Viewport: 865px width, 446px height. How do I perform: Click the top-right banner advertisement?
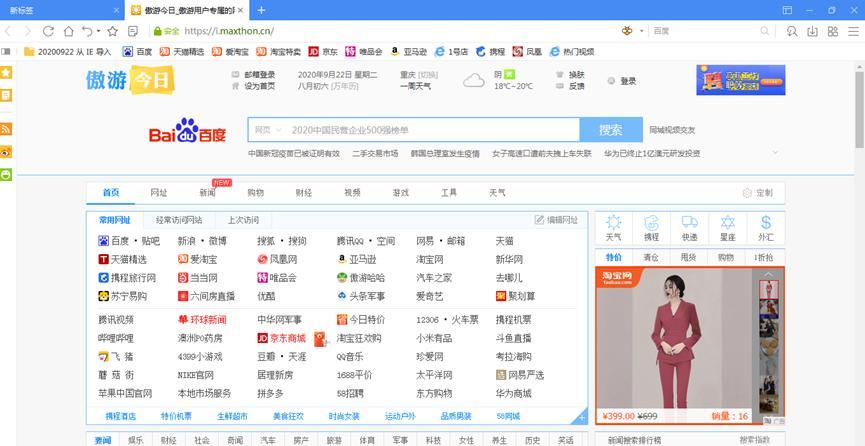click(x=740, y=80)
